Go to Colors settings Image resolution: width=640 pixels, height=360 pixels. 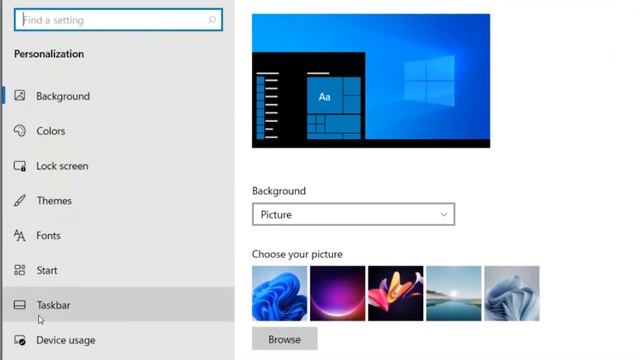pyautogui.click(x=118, y=131)
